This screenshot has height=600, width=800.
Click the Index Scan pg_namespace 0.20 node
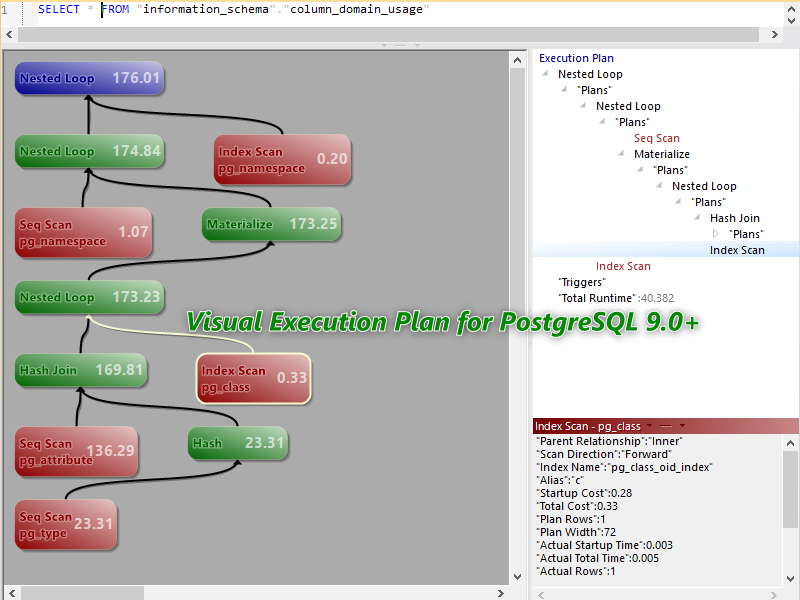coord(282,159)
